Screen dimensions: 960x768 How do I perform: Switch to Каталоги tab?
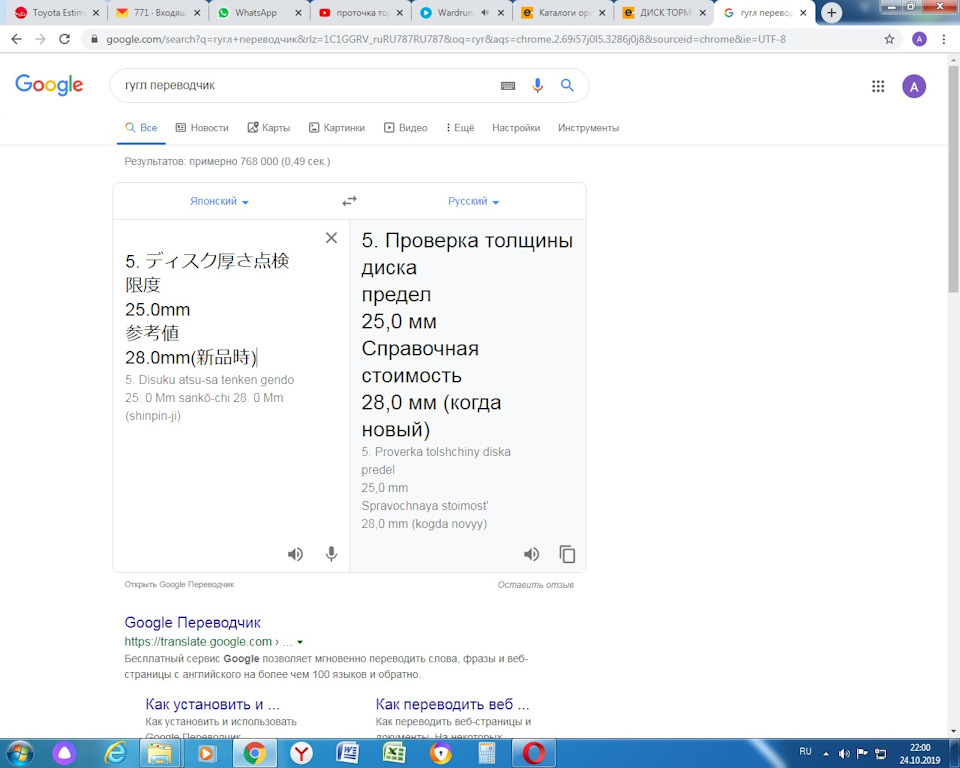[x=564, y=12]
